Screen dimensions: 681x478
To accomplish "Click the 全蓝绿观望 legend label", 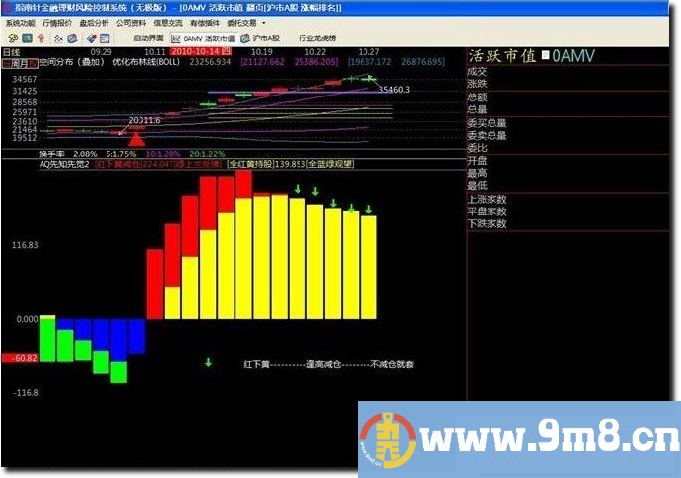I will click(331, 164).
